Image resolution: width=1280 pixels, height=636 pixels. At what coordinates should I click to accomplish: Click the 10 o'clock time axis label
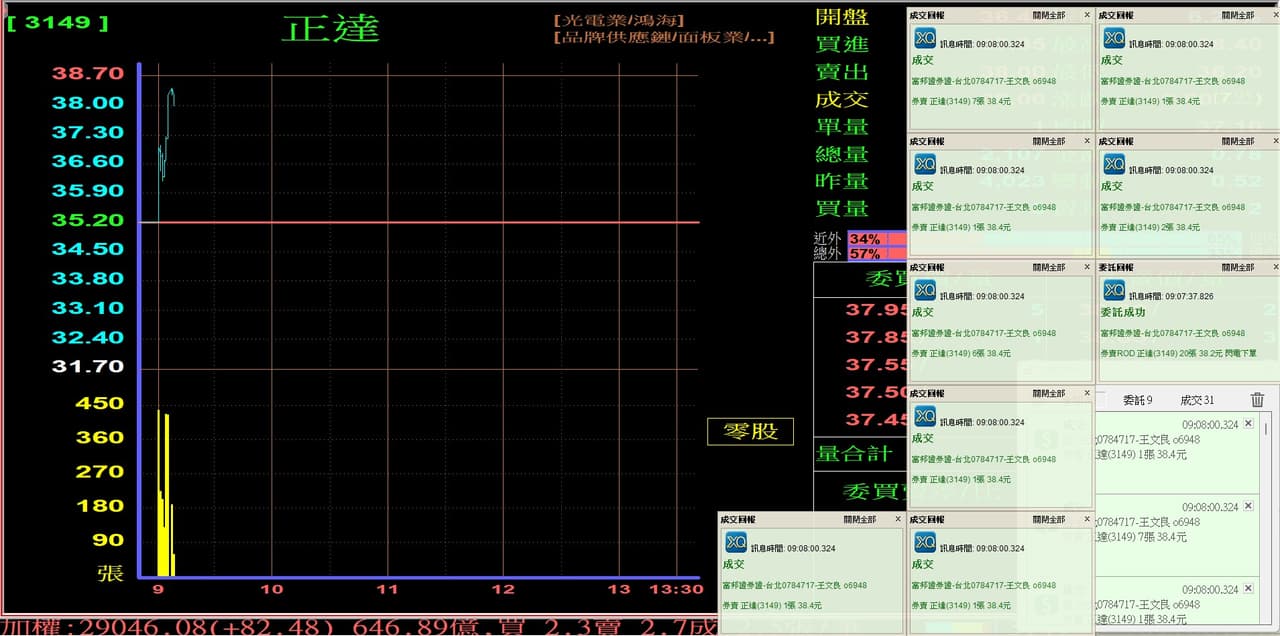coord(272,589)
